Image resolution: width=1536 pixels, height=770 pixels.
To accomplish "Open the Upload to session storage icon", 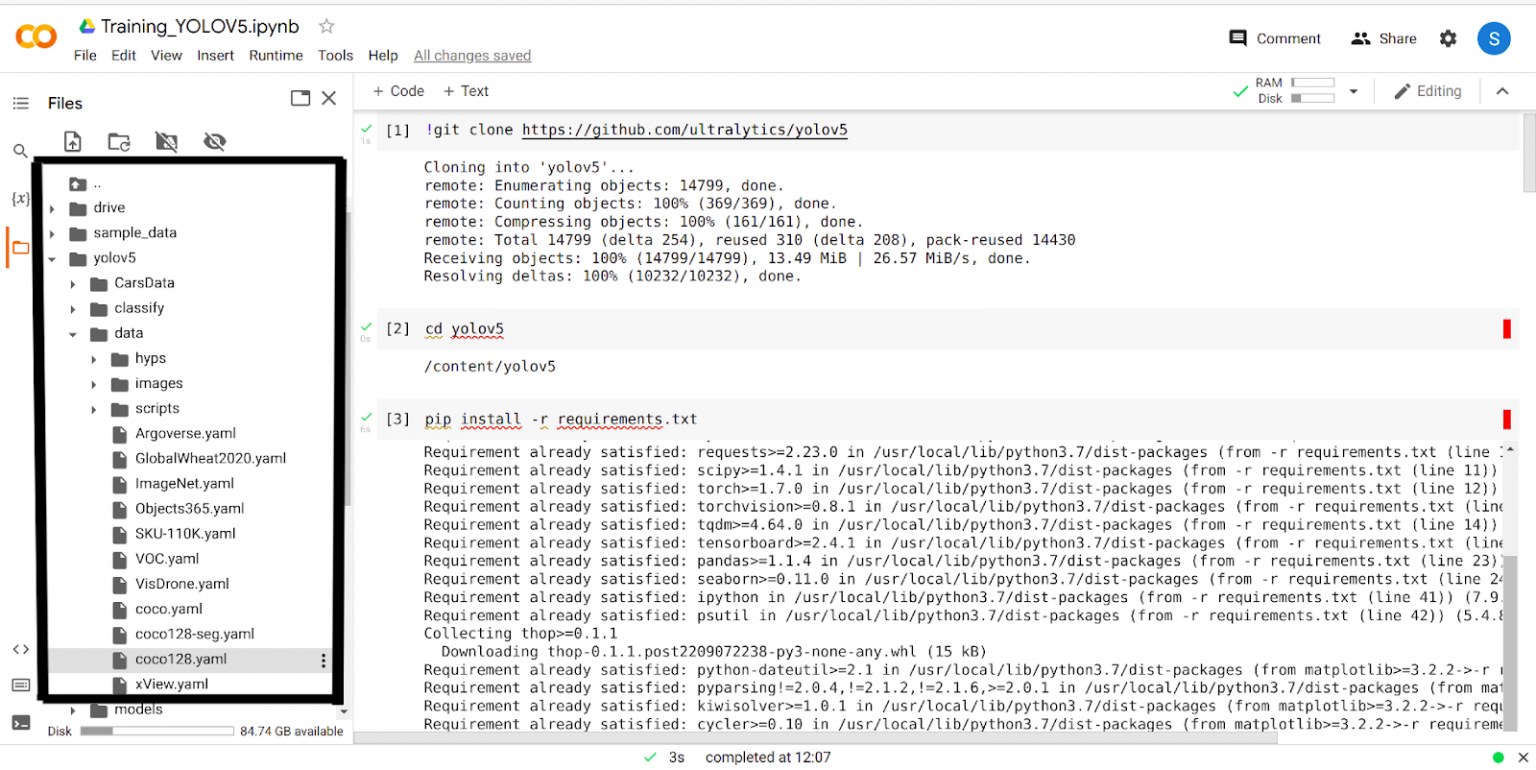I will 72,141.
